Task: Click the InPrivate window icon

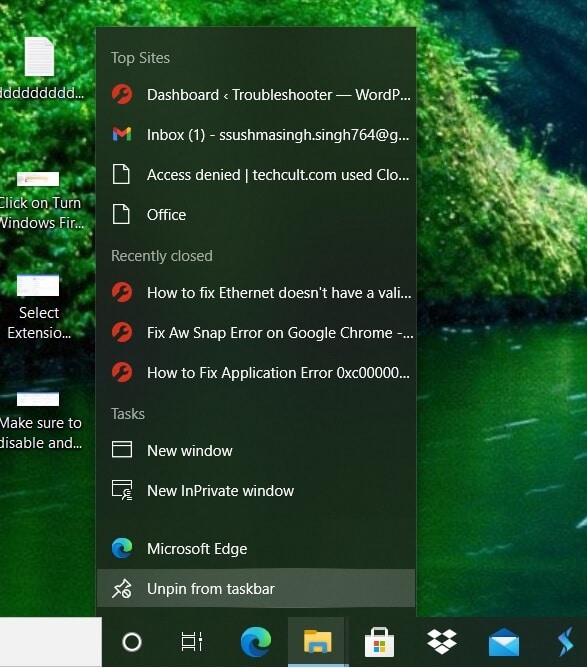Action: (122, 490)
